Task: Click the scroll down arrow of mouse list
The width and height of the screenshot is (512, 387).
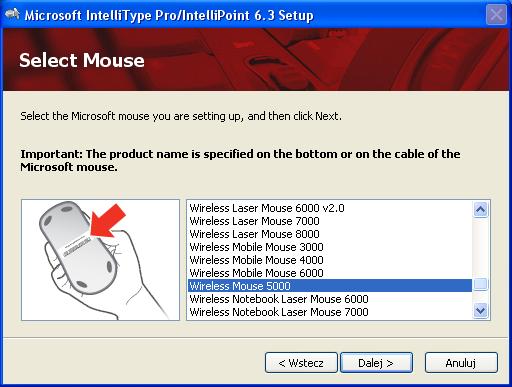Action: click(480, 311)
